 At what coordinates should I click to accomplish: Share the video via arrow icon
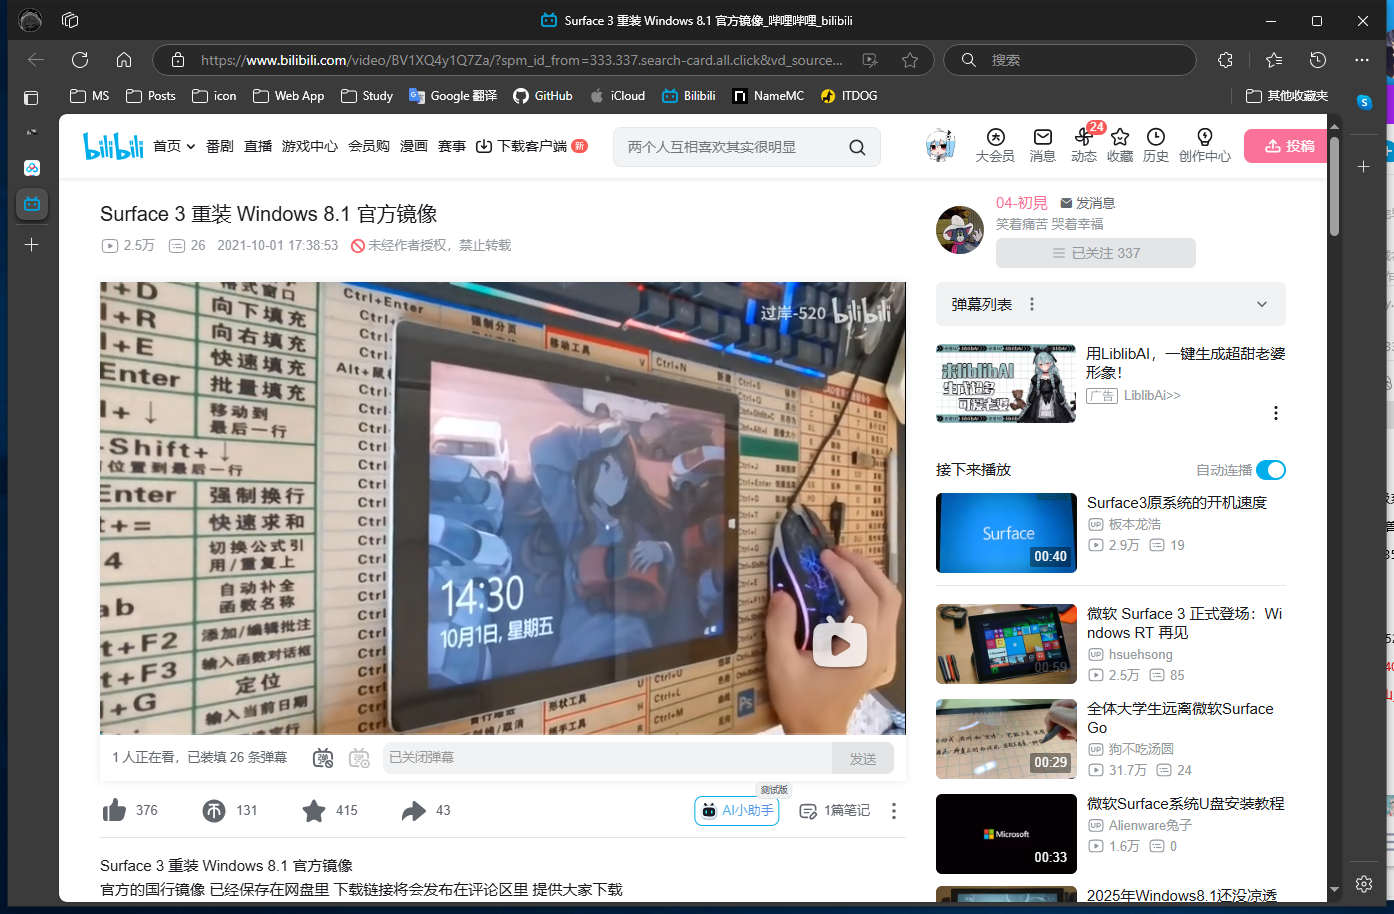pyautogui.click(x=413, y=810)
